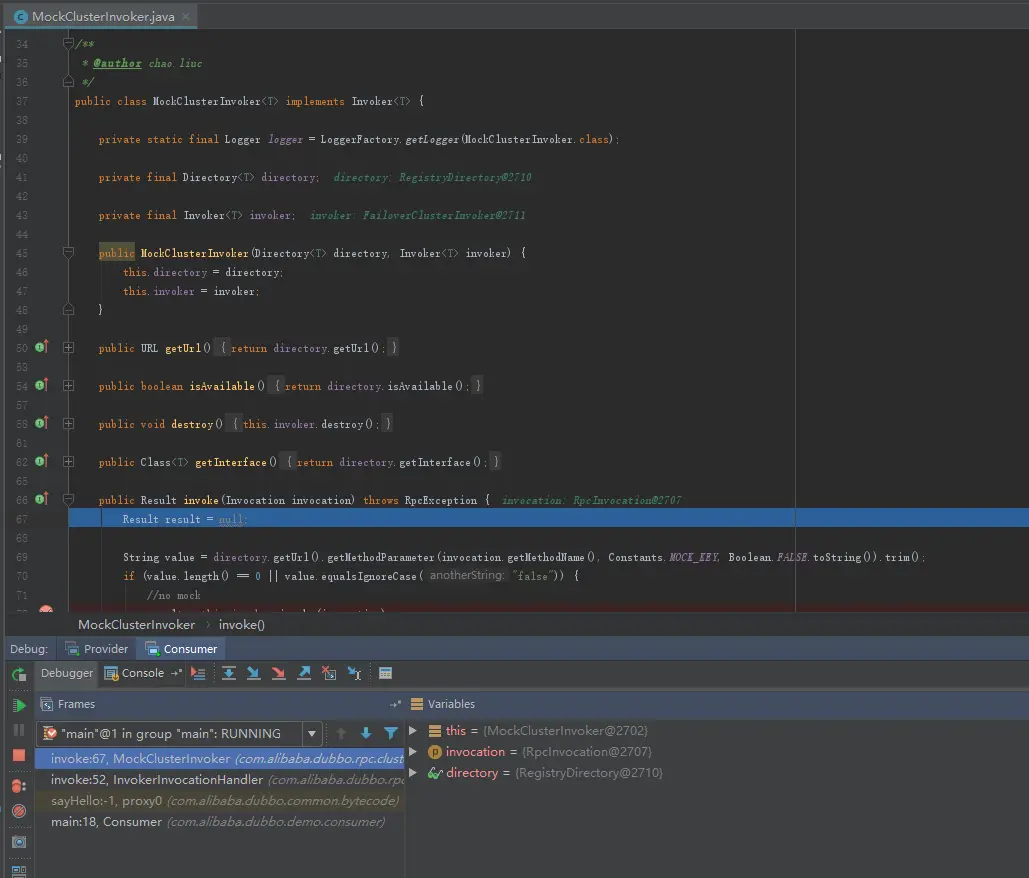Viewport: 1029px width, 878px height.
Task: Collapse the Javadoc comment fold at line 34
Action: pos(68,43)
